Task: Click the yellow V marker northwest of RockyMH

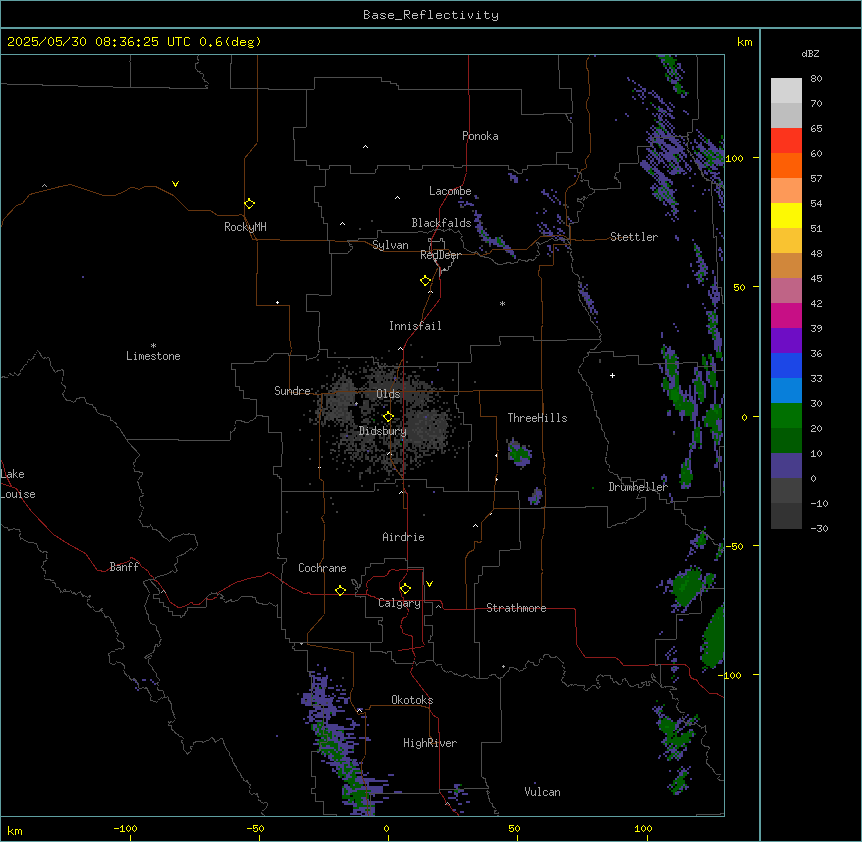Action: tap(175, 184)
